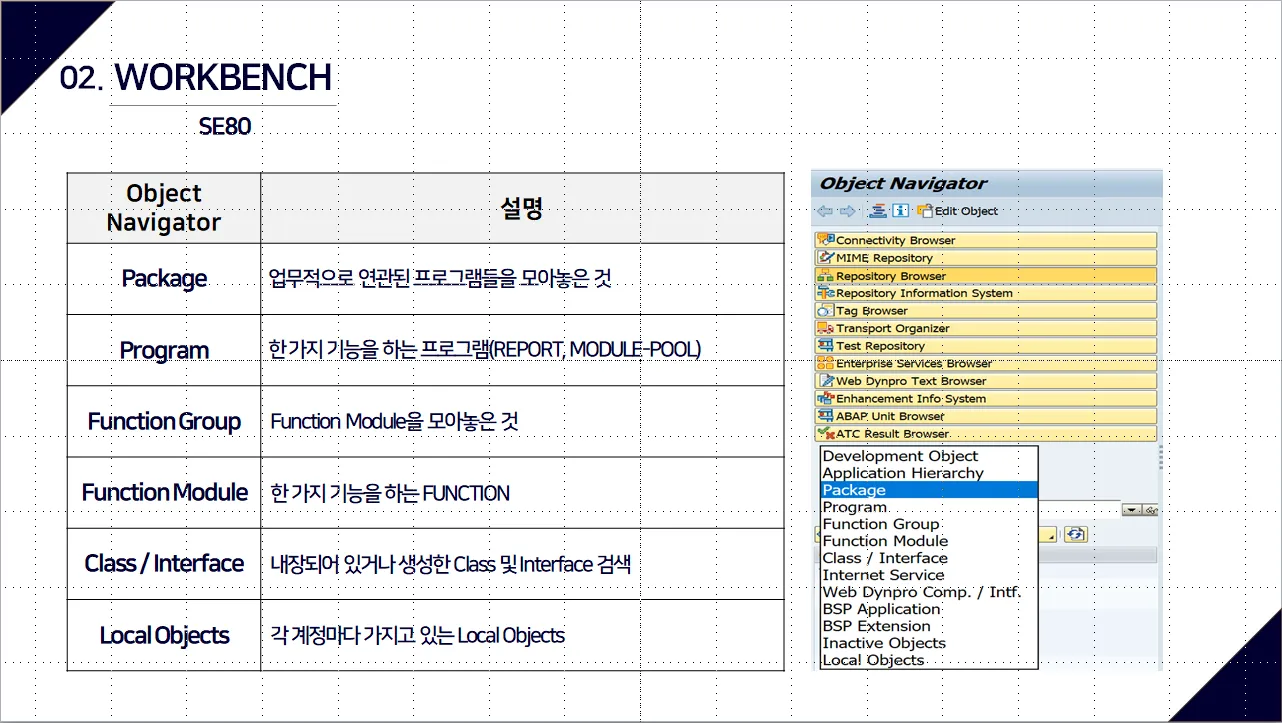1282x723 pixels.
Task: Open the Enhancement Info System
Action: 910,398
